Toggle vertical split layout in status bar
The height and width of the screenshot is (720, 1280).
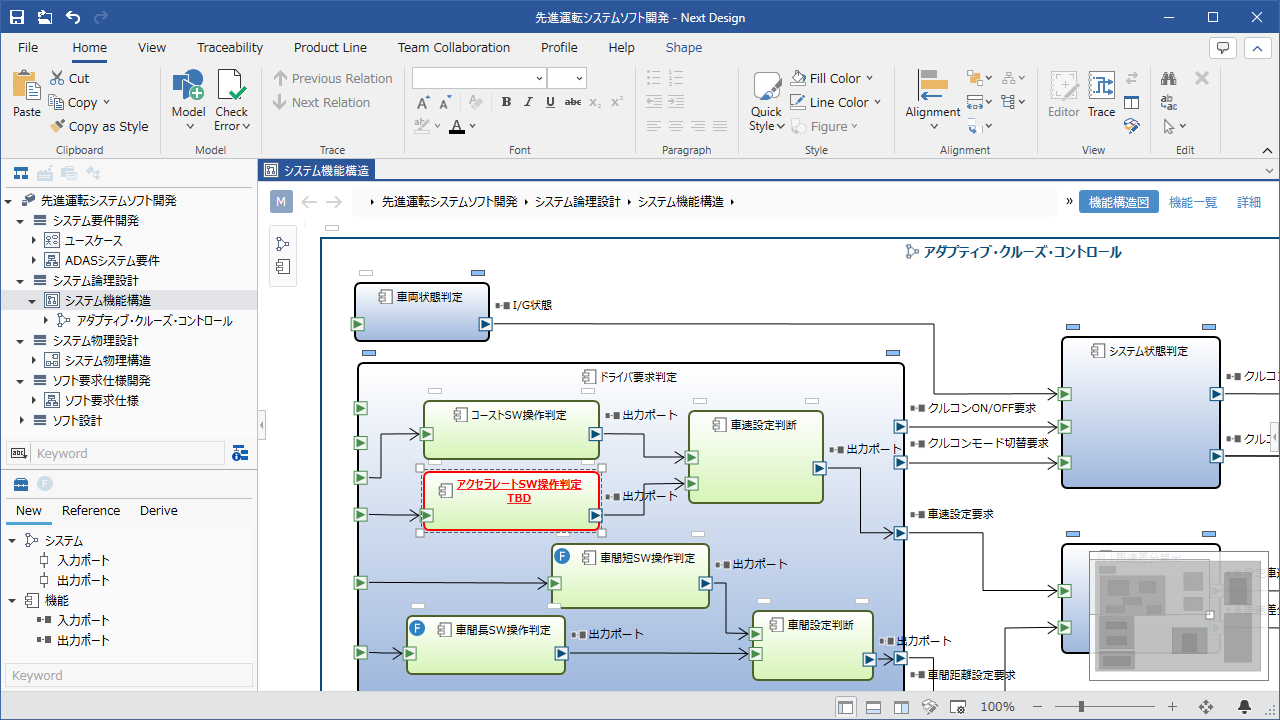pyautogui.click(x=901, y=707)
